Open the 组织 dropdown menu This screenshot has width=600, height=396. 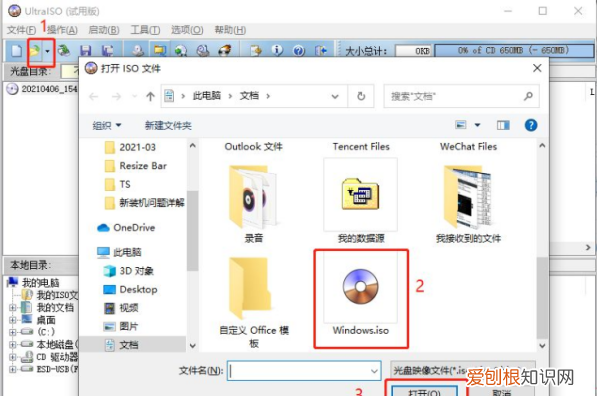(x=107, y=125)
